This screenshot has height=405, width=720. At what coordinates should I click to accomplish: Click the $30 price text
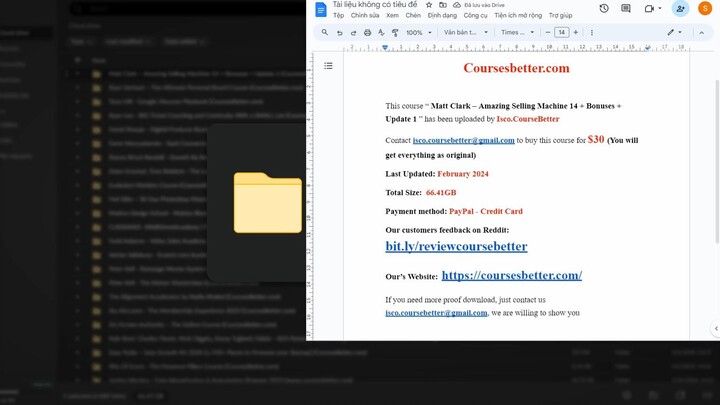pos(596,139)
